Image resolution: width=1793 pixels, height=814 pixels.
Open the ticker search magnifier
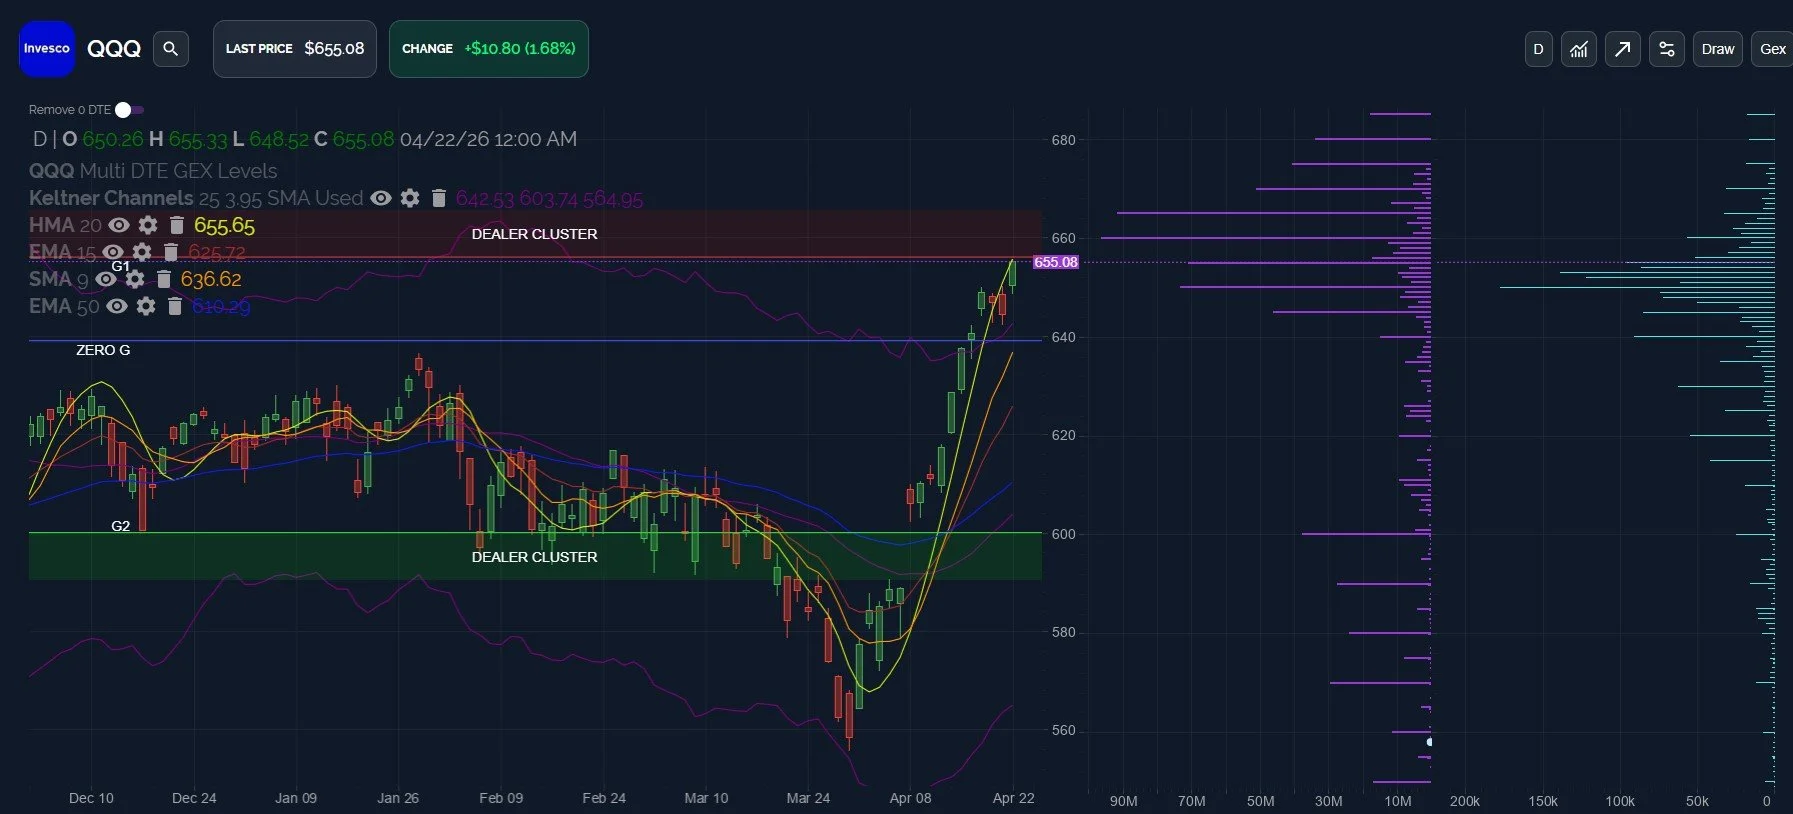(171, 48)
